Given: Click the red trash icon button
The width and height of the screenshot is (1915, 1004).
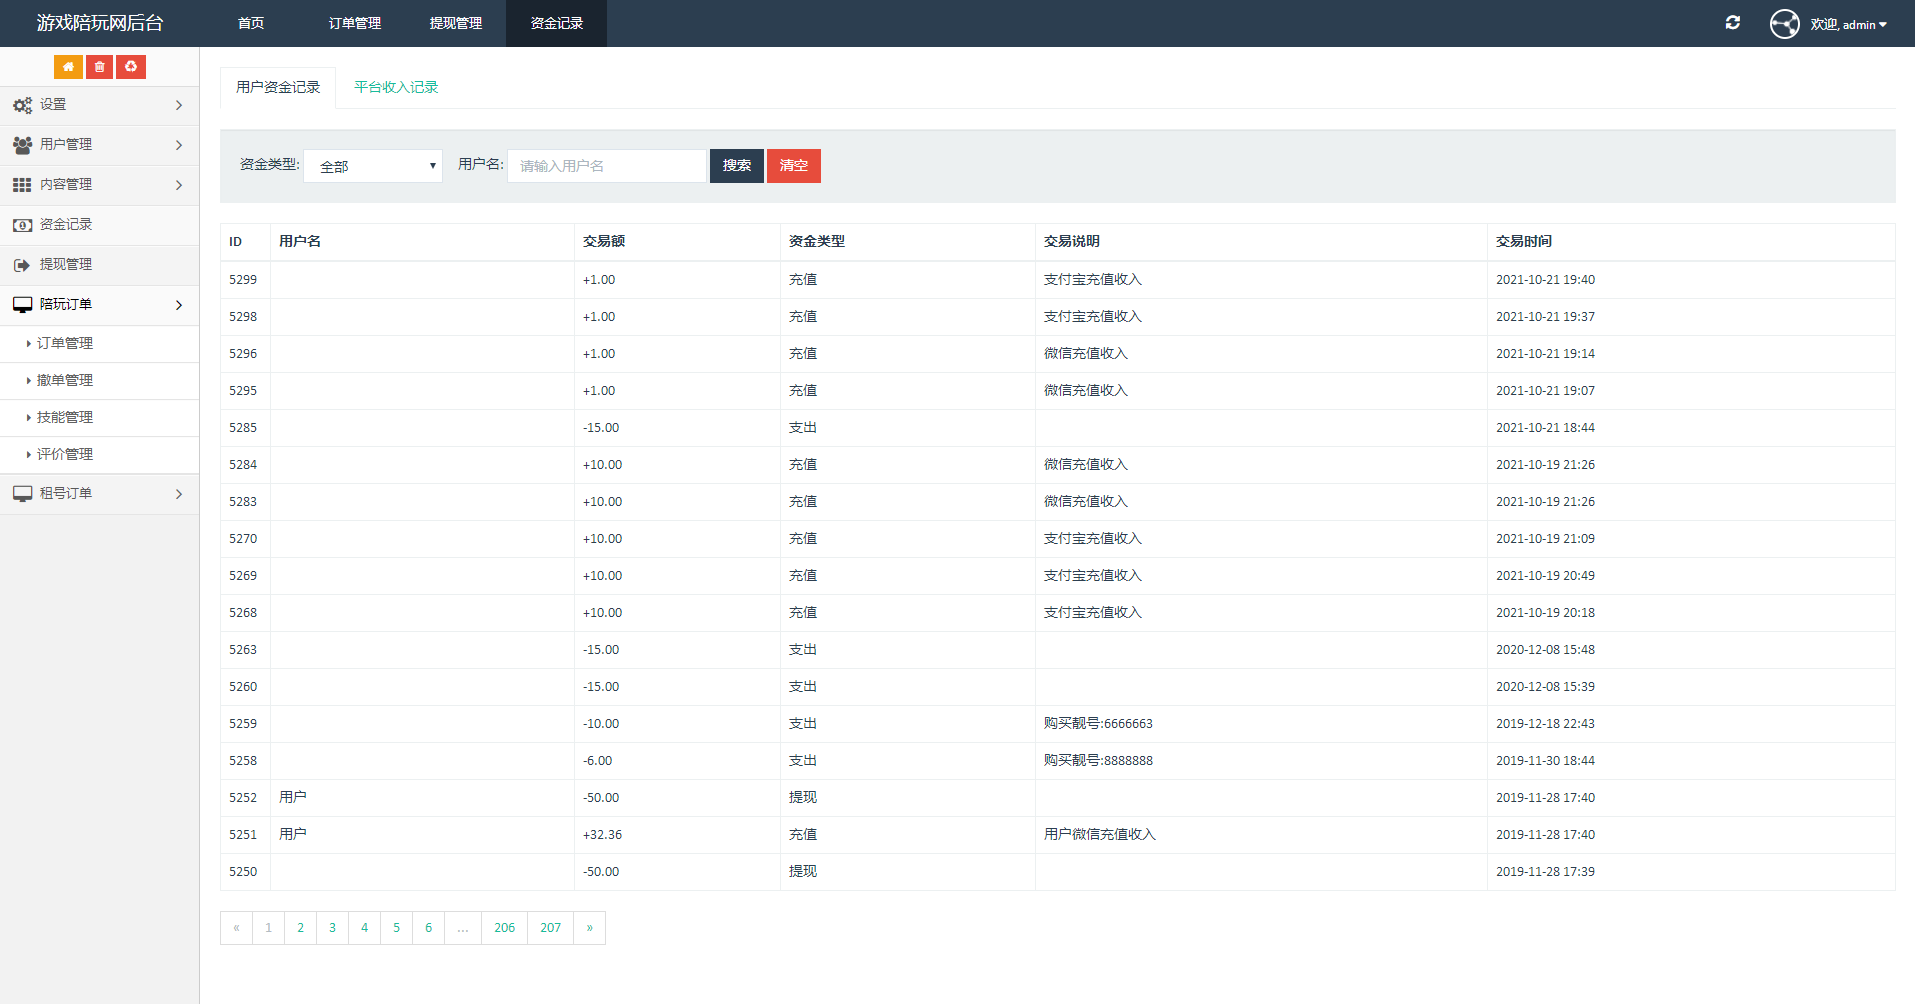Looking at the screenshot, I should [x=99, y=67].
